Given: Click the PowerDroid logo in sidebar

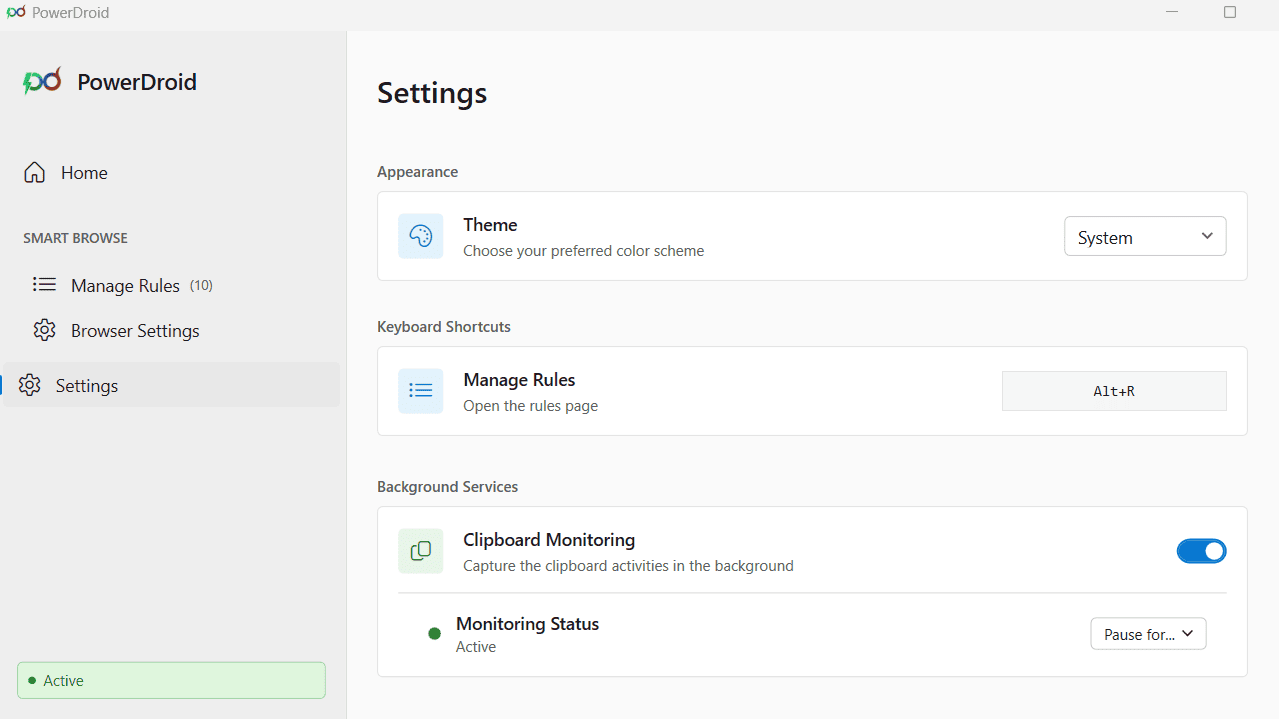Looking at the screenshot, I should pos(42,82).
